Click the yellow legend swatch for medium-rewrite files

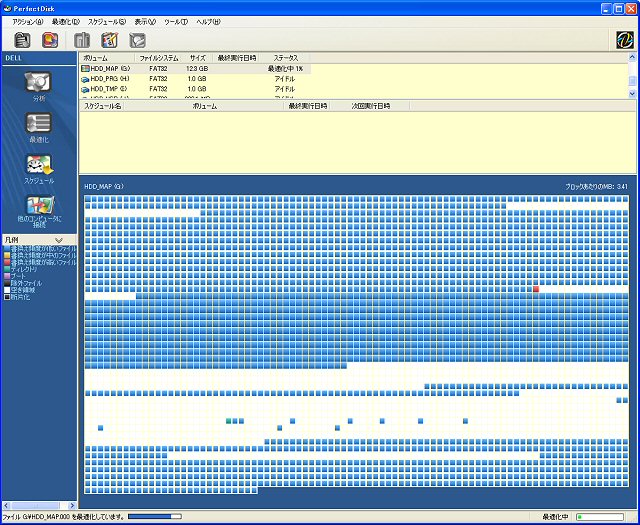7,256
